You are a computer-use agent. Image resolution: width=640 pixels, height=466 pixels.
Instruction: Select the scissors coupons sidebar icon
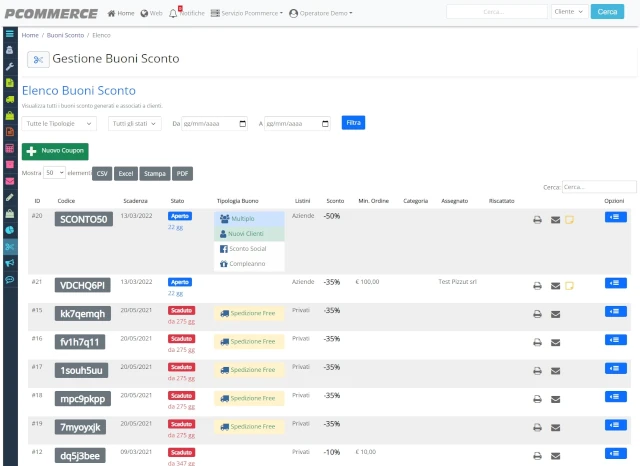coord(10,246)
